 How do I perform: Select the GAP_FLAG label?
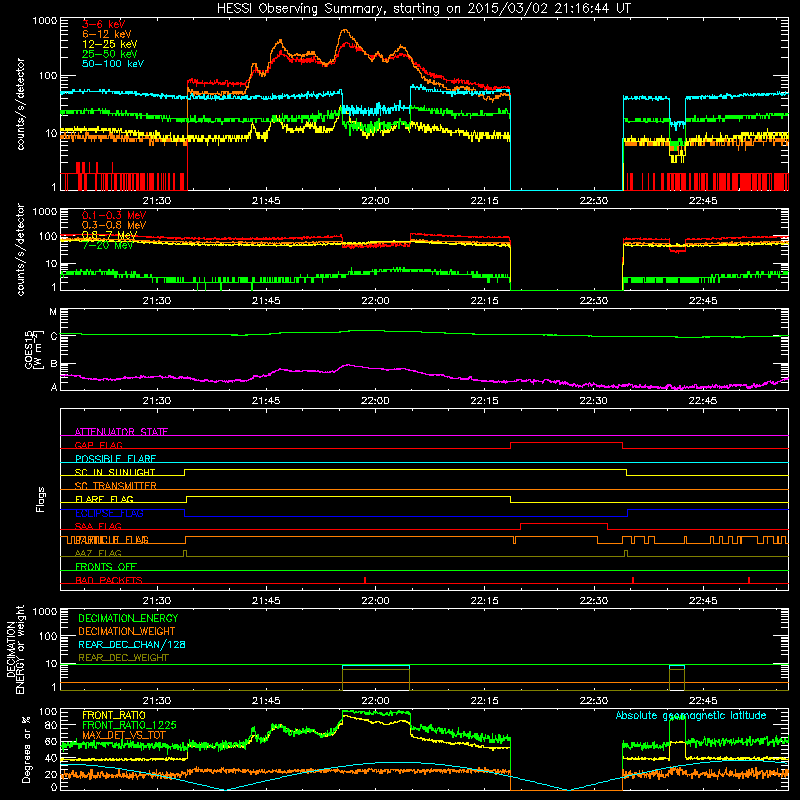coord(98,445)
